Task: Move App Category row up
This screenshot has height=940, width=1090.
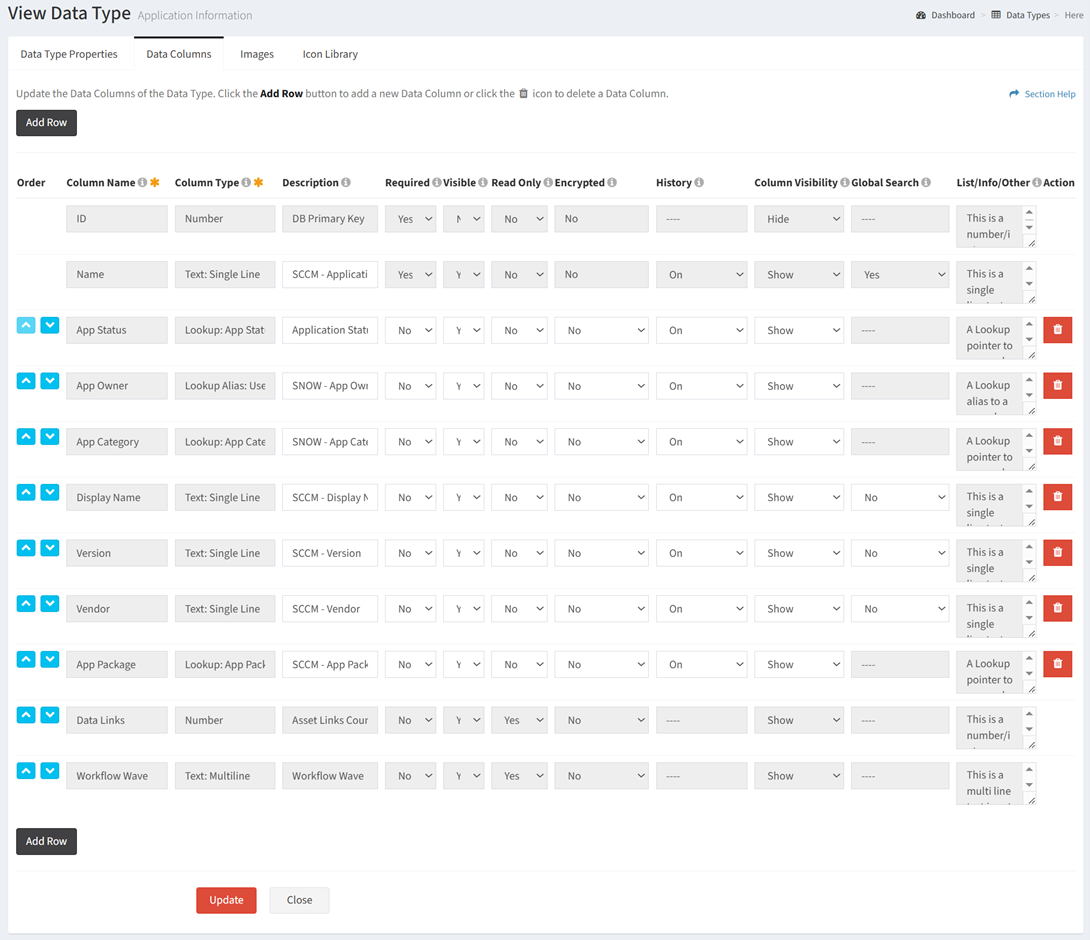Action: click(x=26, y=437)
